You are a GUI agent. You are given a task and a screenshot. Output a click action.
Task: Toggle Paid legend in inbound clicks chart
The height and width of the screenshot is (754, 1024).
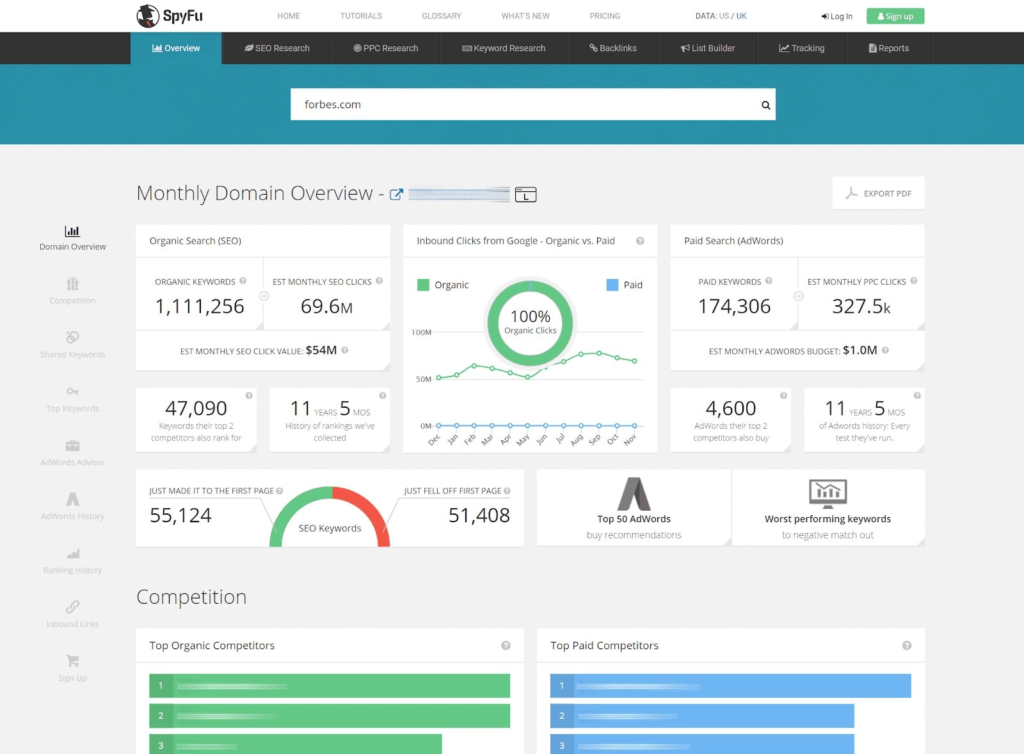pos(625,285)
